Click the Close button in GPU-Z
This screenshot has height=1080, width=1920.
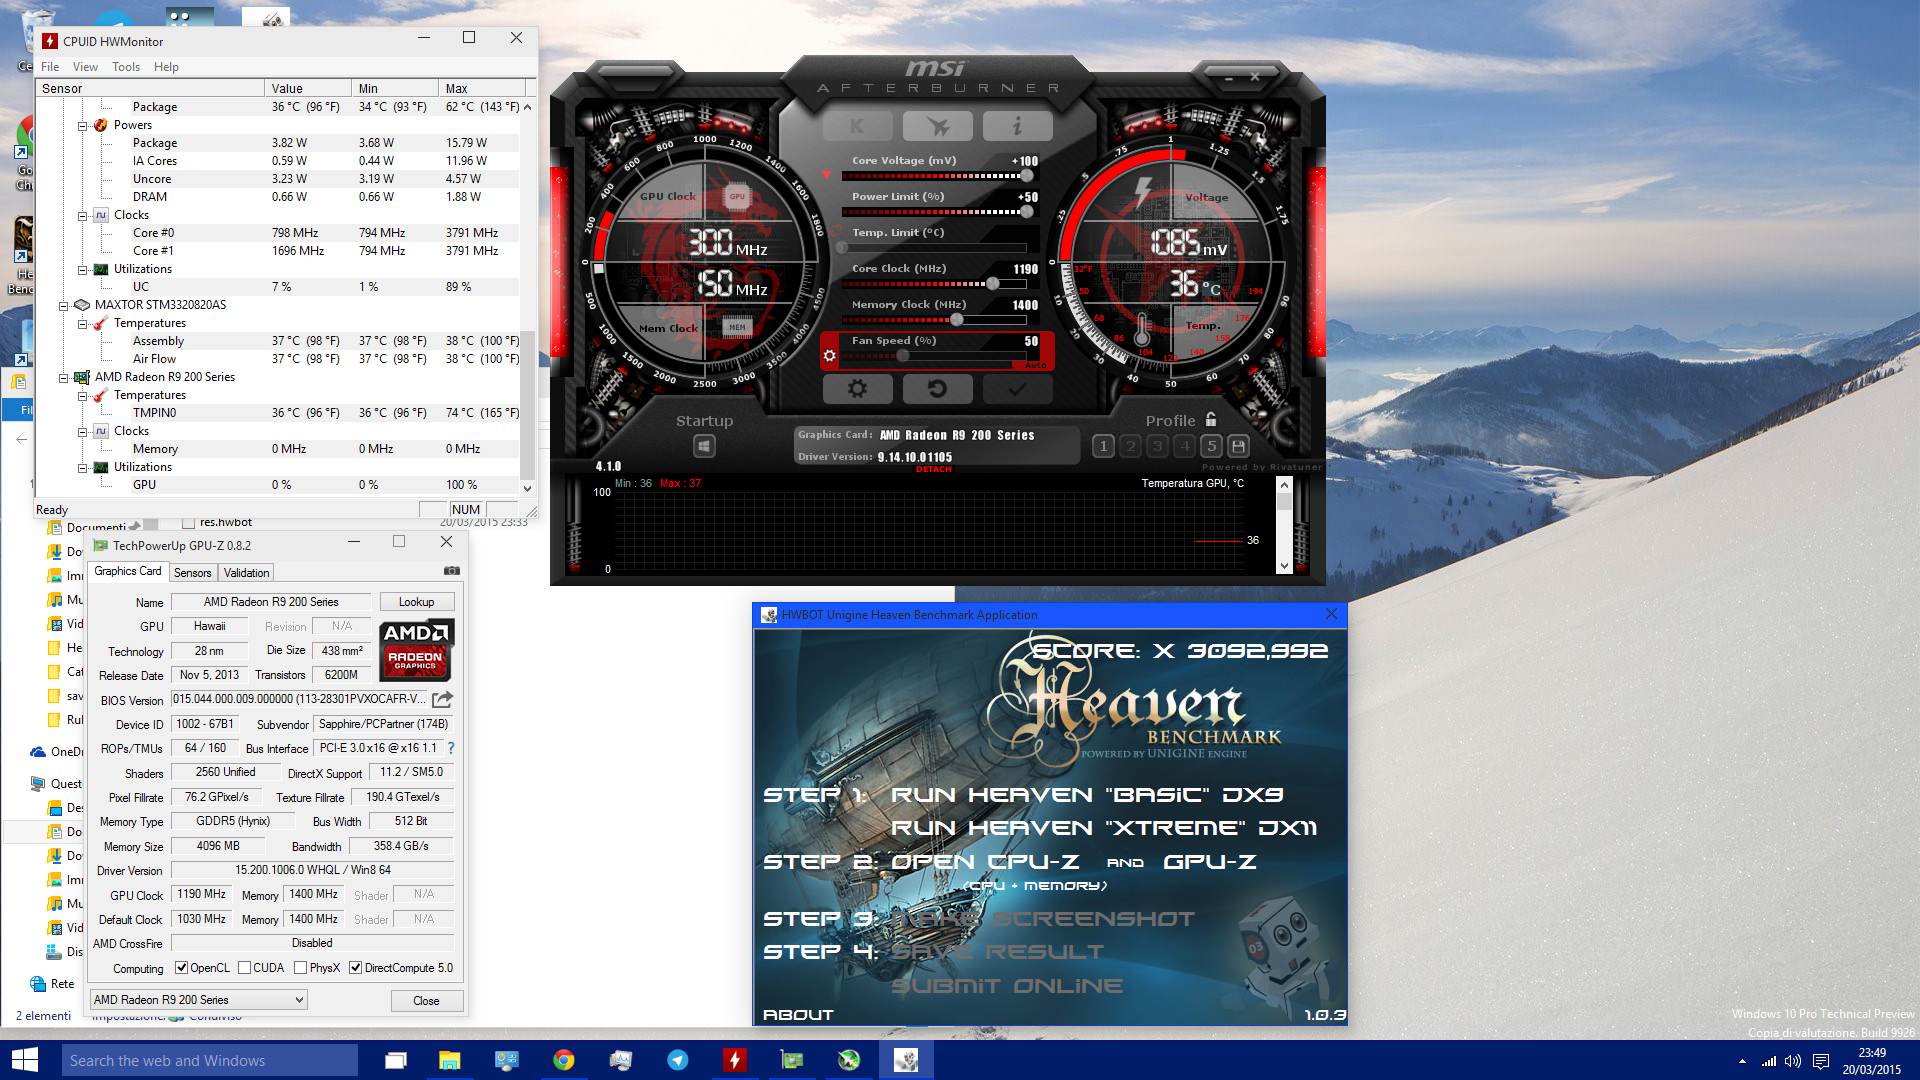[x=426, y=1001]
